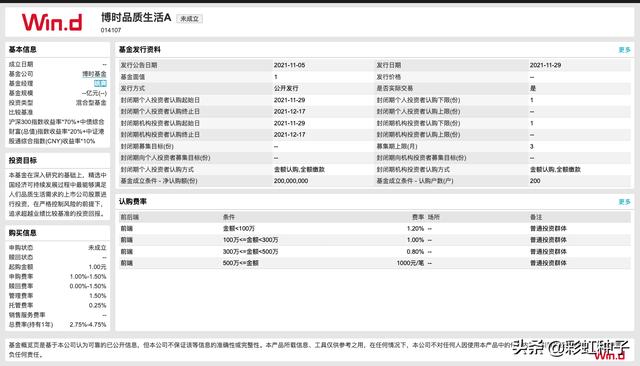The image size is (640, 366).
Task: Click the 基金规模 label
Action: 21,93
